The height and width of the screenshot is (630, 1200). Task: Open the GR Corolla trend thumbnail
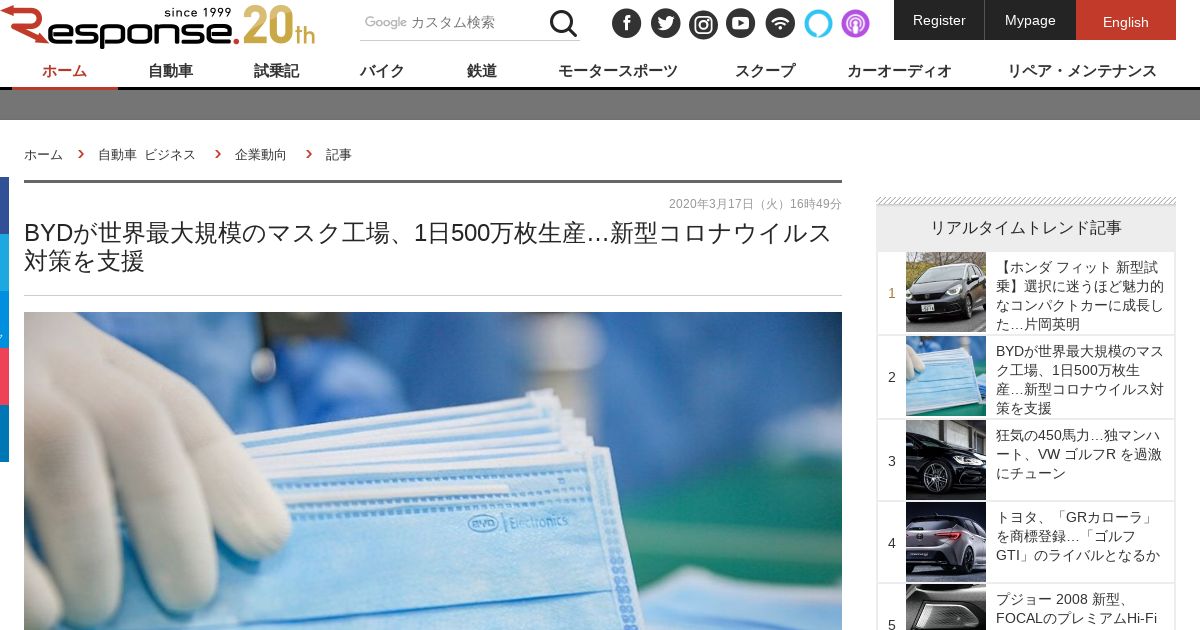946,542
